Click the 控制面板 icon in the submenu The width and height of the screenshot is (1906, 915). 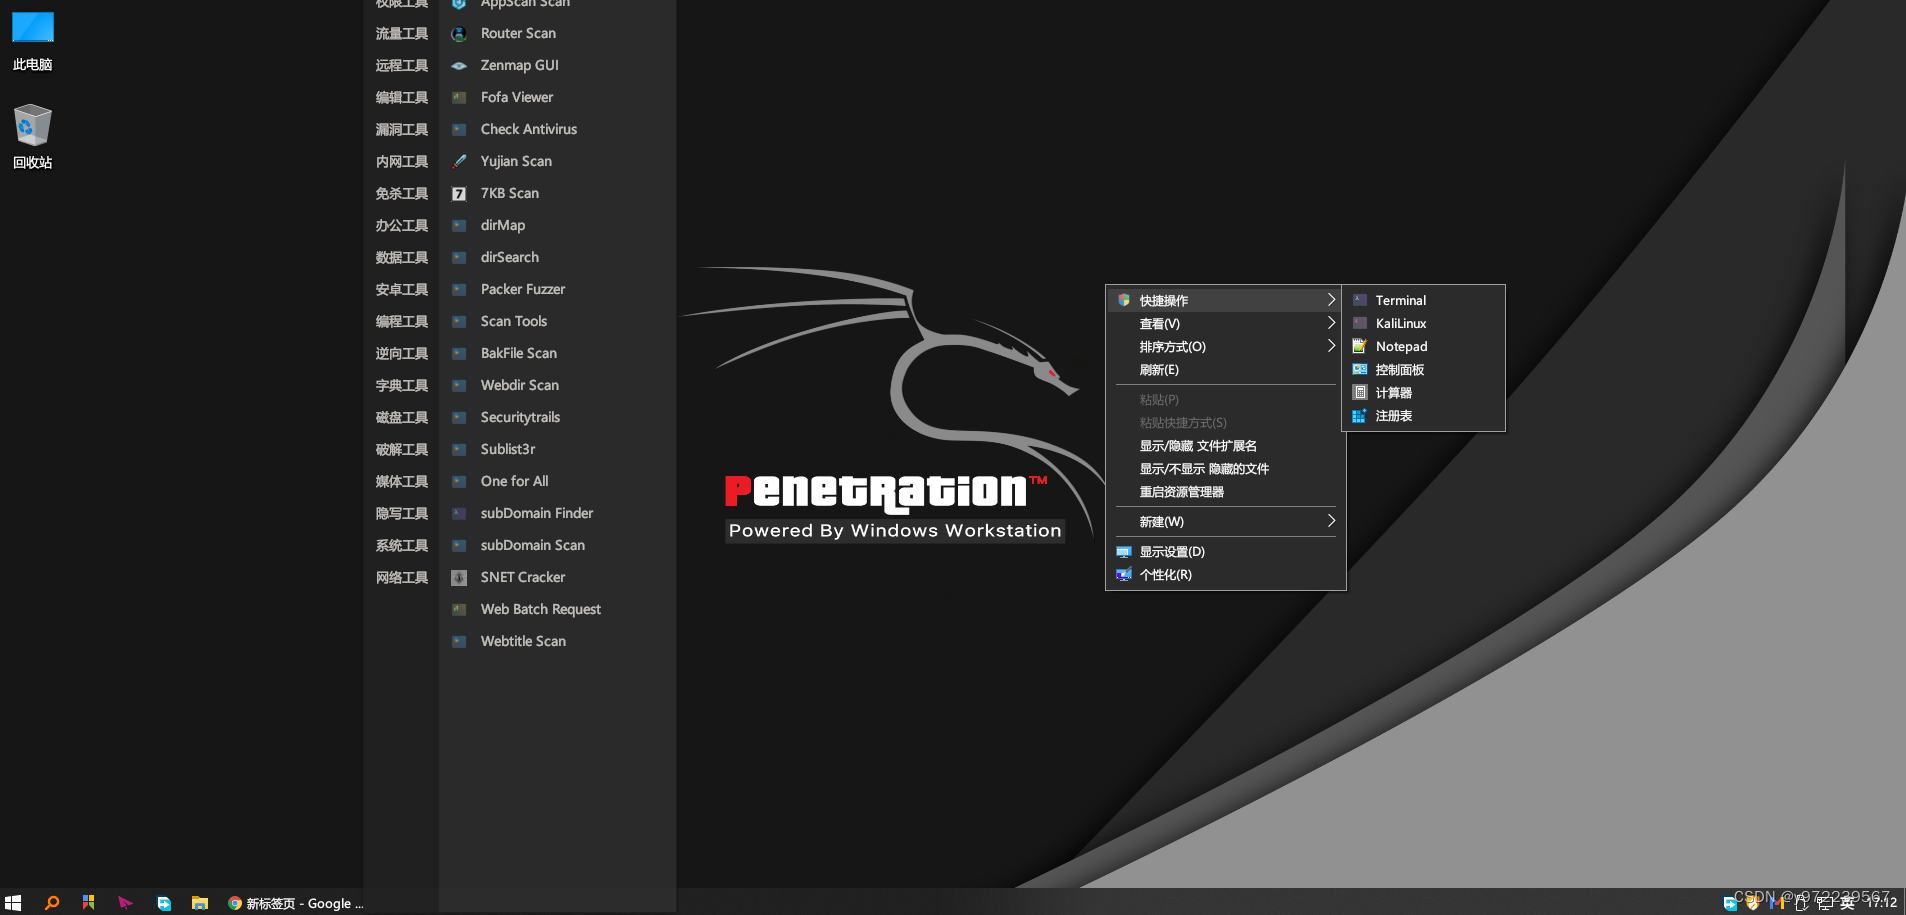click(x=1360, y=369)
